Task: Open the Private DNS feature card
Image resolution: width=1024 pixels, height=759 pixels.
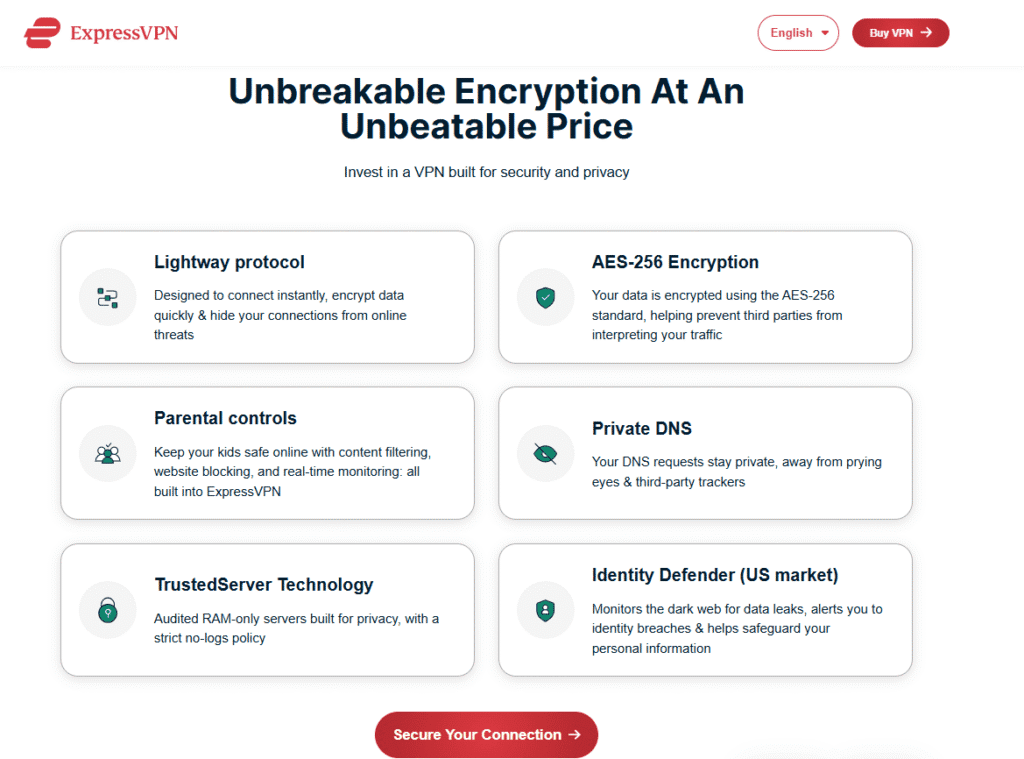Action: (x=705, y=453)
